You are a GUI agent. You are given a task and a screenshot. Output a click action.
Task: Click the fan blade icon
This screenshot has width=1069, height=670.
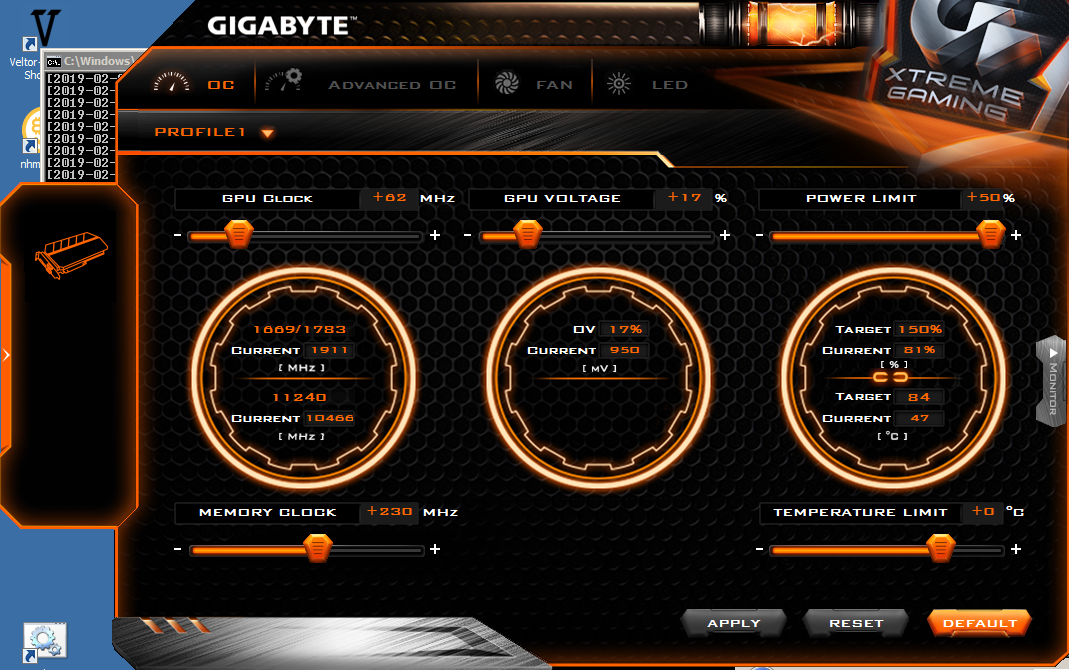click(507, 83)
